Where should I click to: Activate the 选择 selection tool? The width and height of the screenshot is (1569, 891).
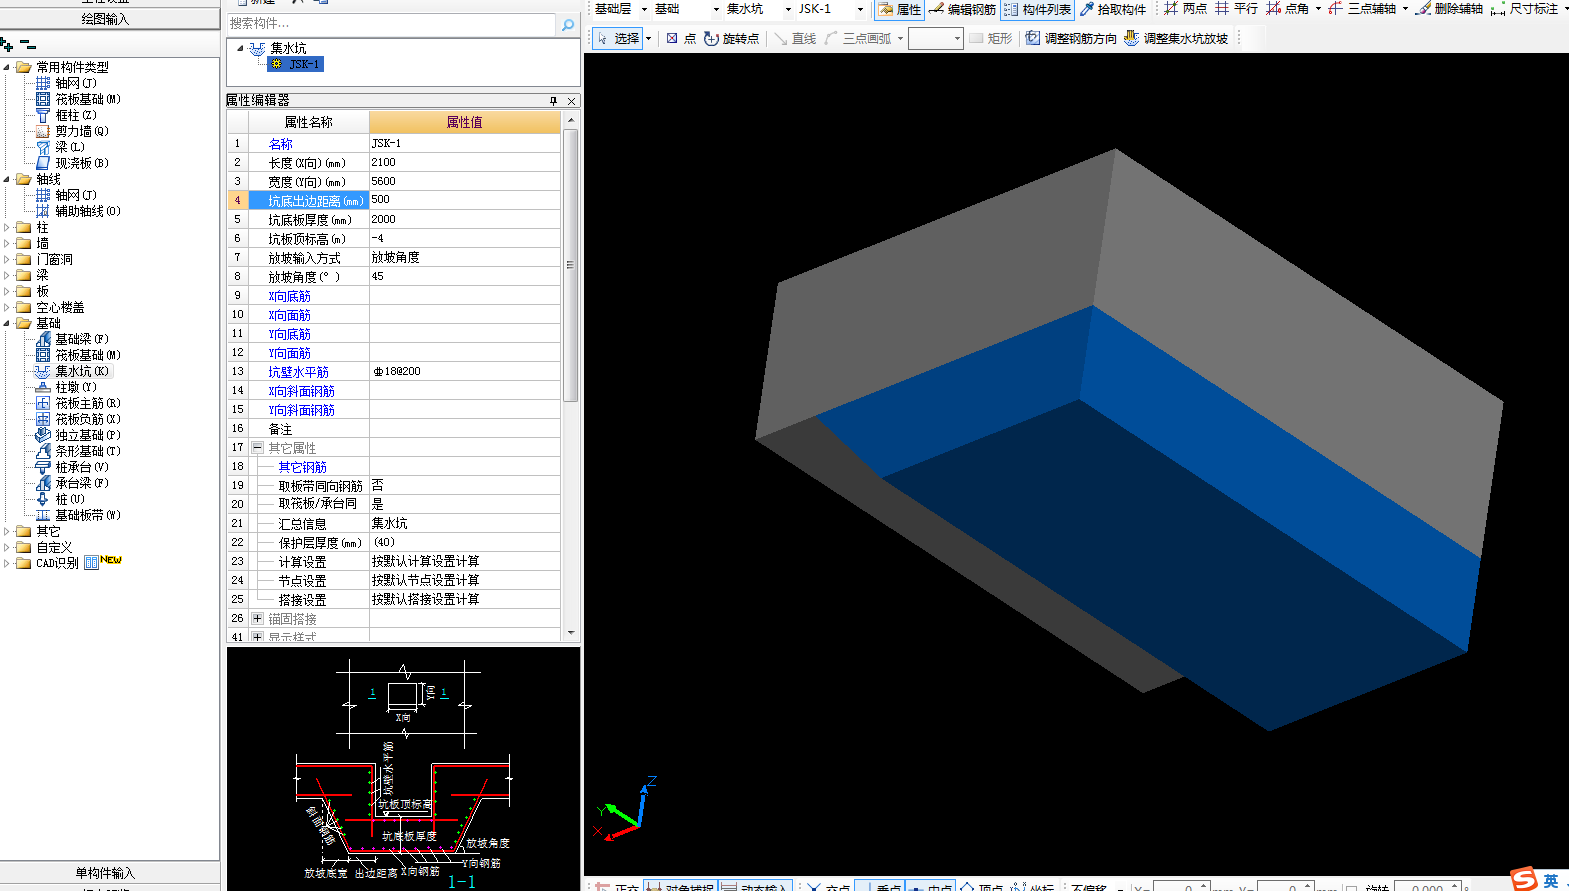point(618,38)
